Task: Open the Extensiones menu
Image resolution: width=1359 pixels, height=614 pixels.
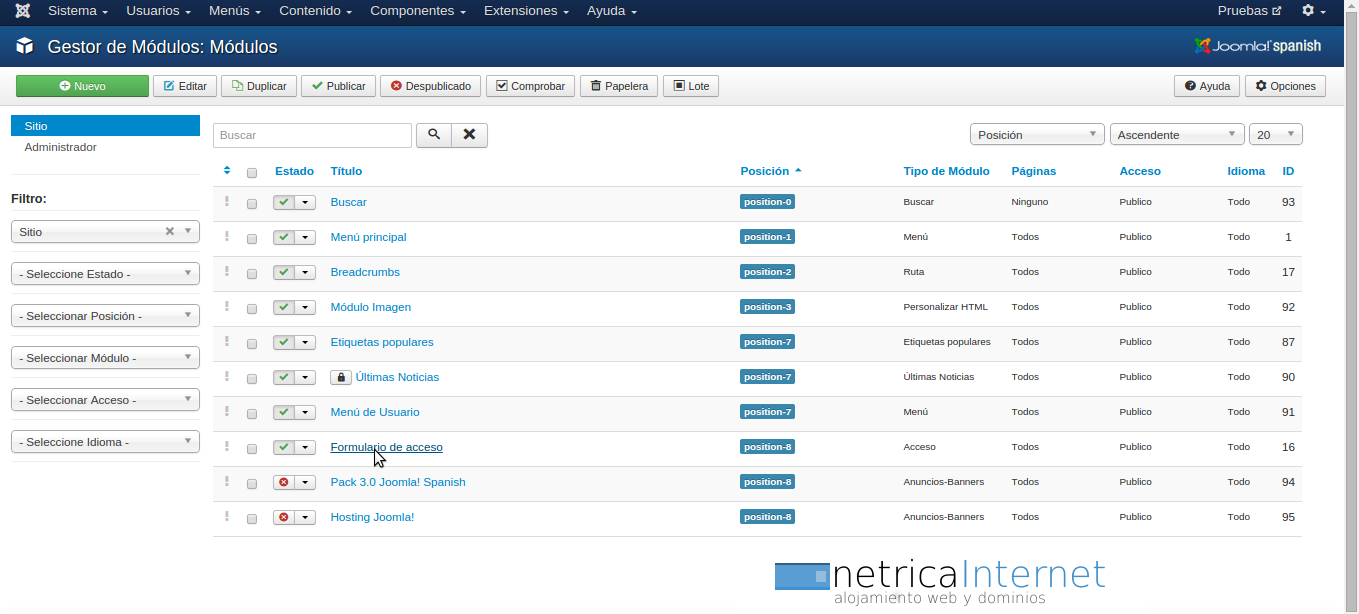Action: [526, 11]
